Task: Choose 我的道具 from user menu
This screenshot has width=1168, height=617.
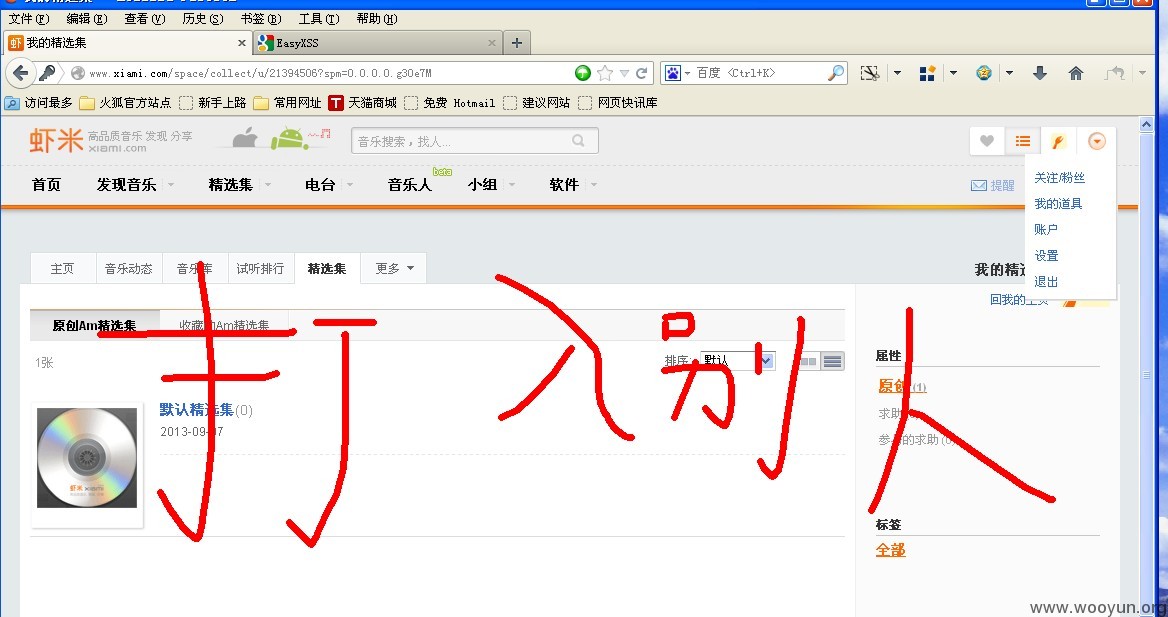Action: (1058, 203)
